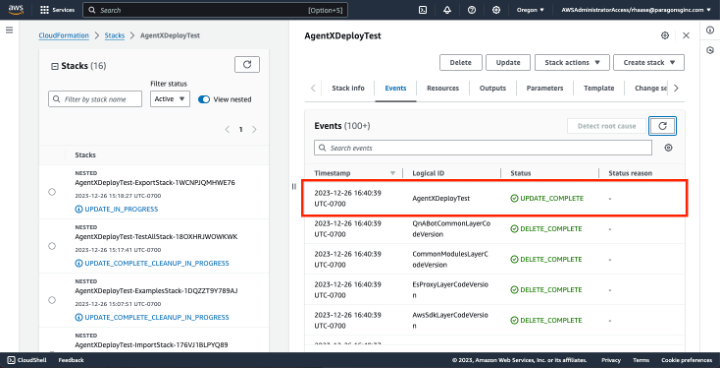
Task: Open the Filter status Active dropdown
Action: (x=170, y=99)
